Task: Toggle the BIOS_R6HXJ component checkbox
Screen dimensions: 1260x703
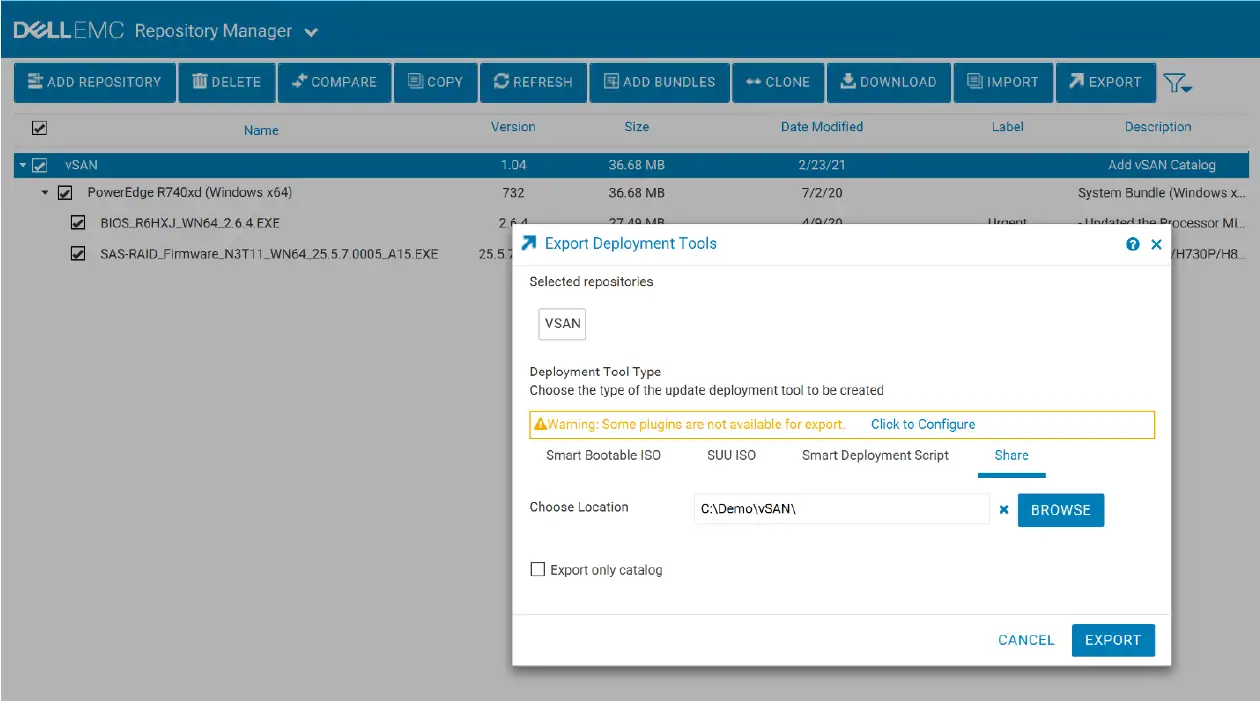Action: click(77, 222)
